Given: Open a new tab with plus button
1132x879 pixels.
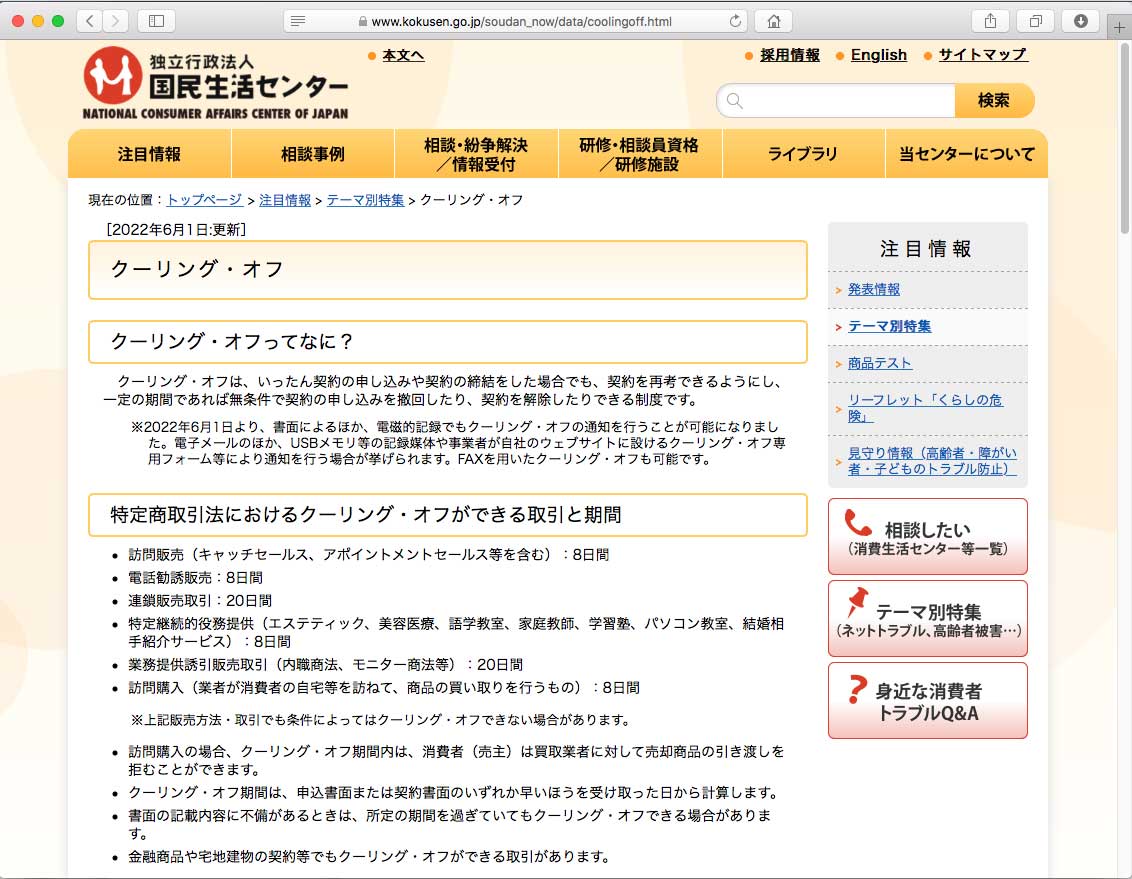Looking at the screenshot, I should click(1120, 28).
